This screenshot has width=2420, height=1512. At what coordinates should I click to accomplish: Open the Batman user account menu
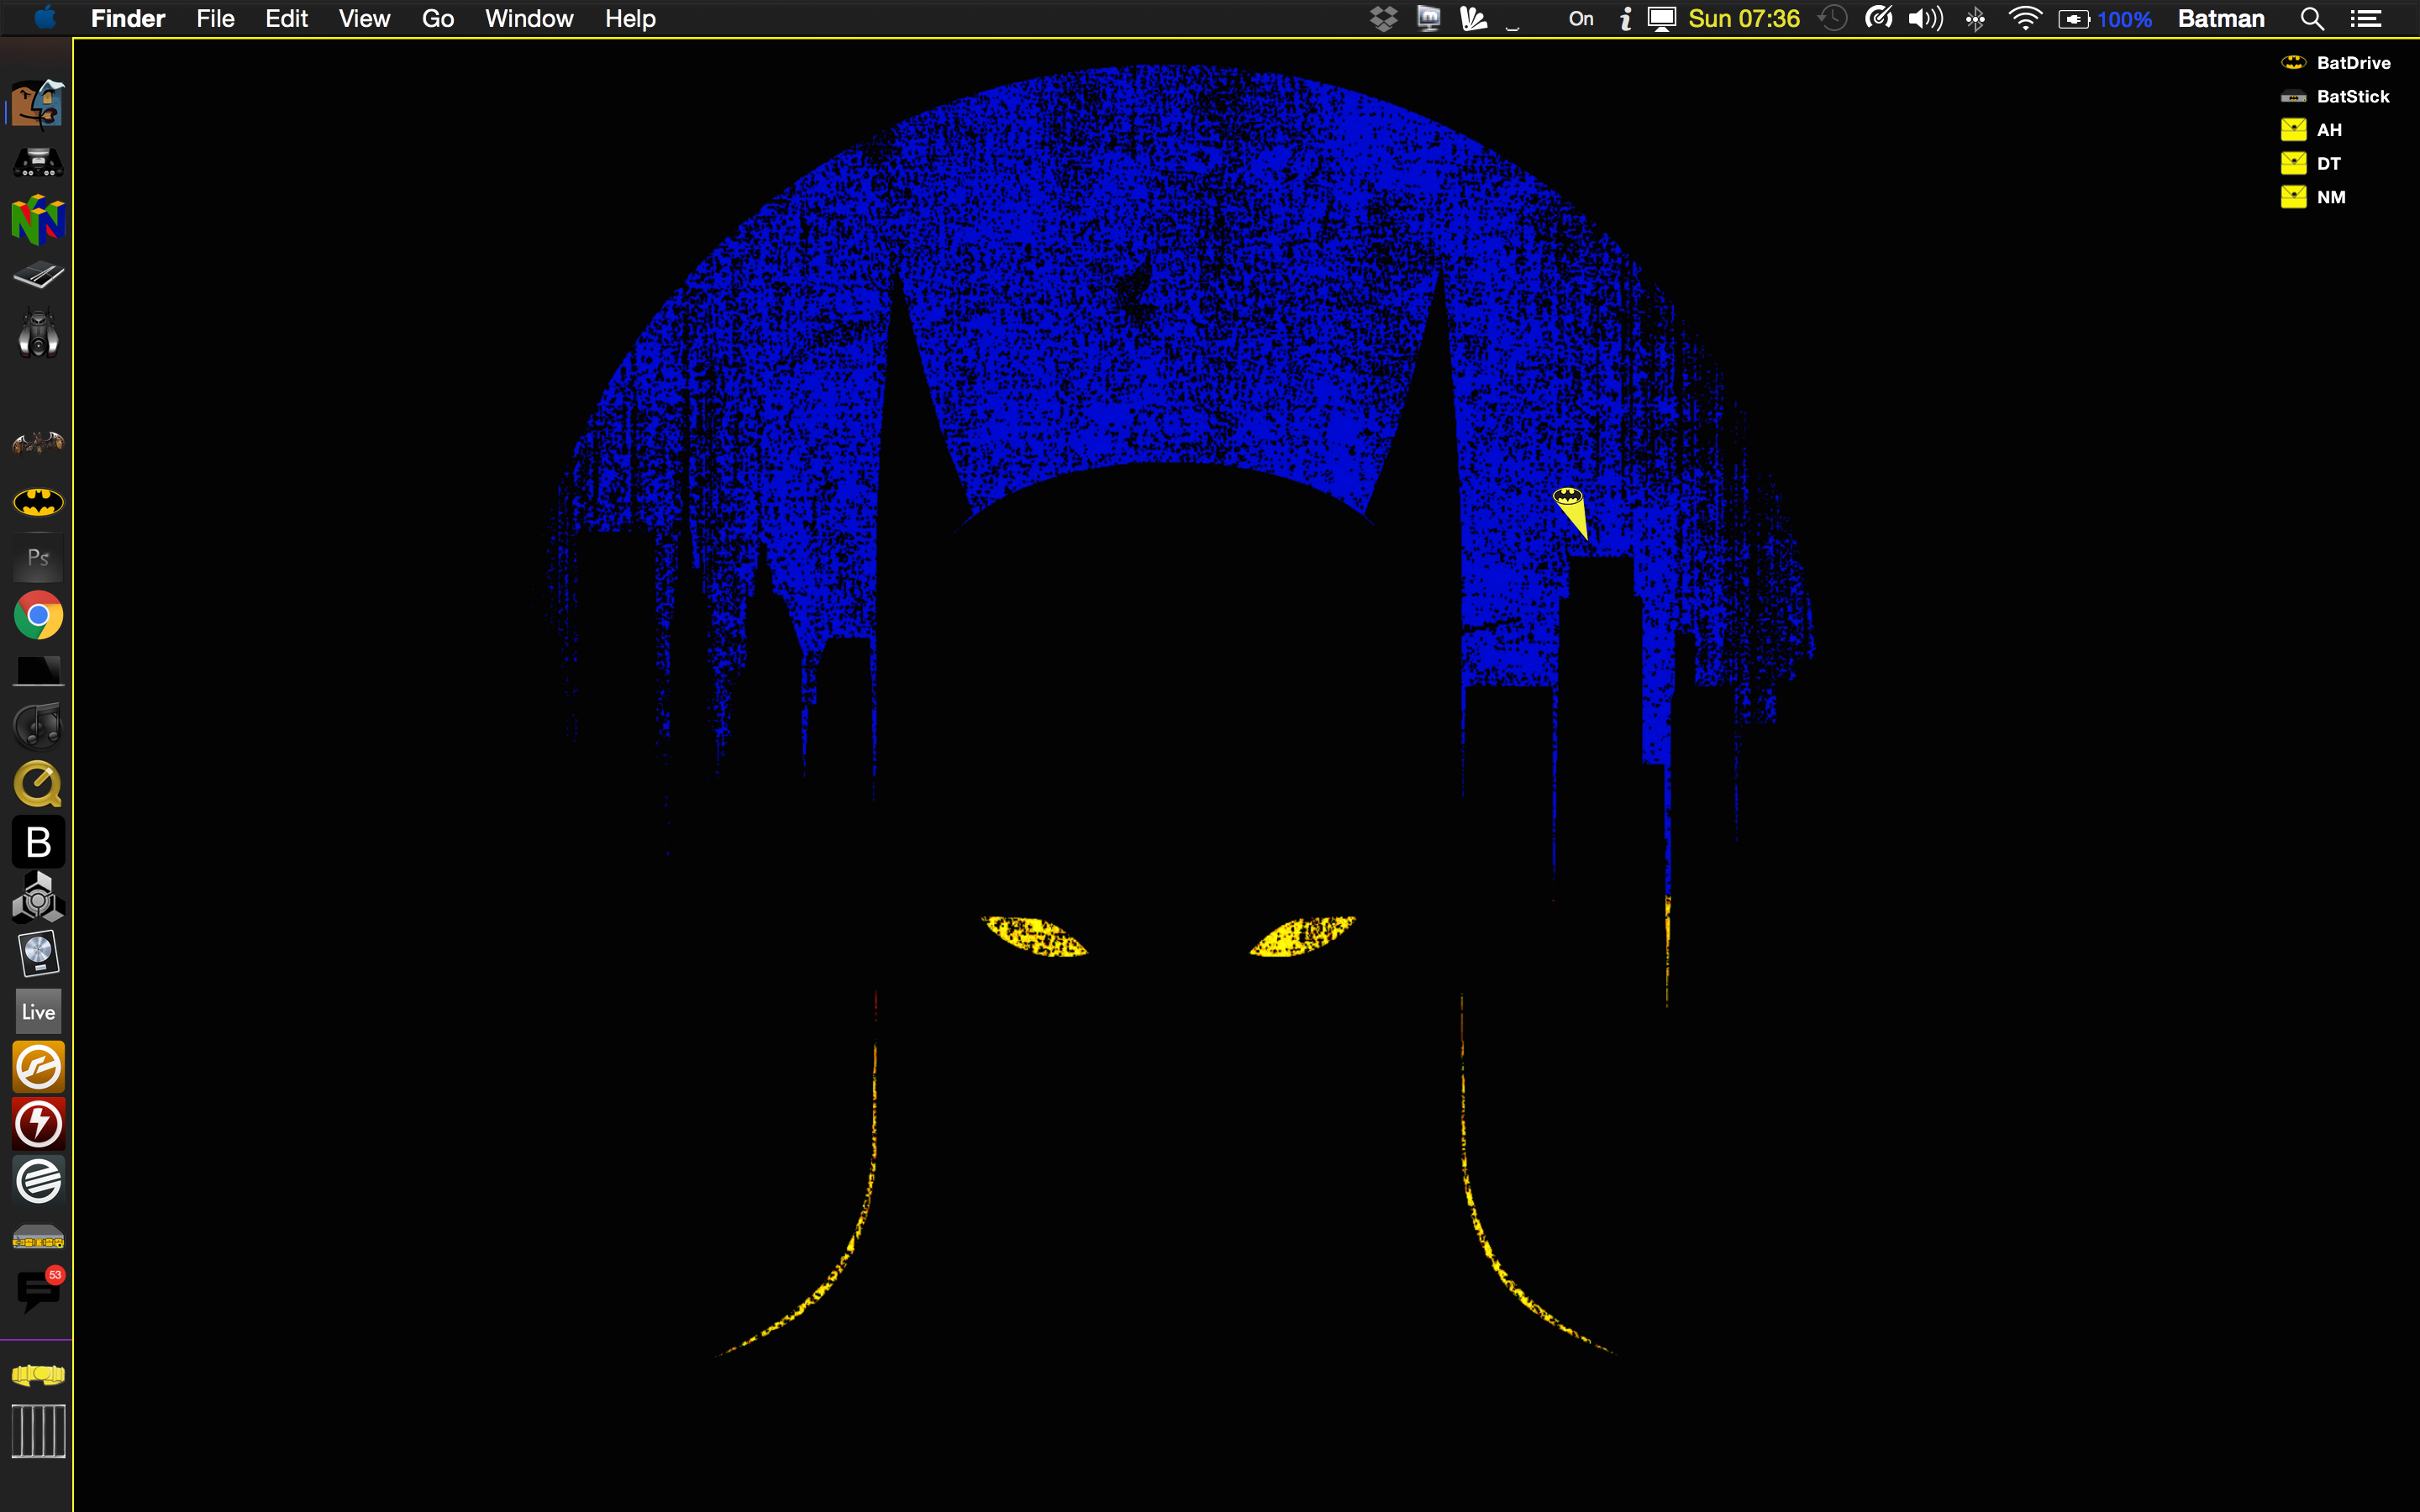point(2220,19)
